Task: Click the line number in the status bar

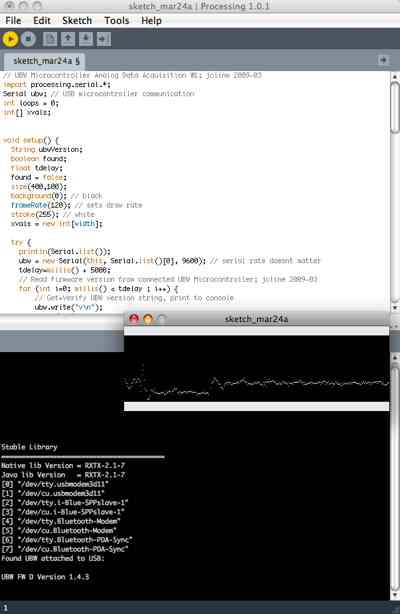Action: click(5, 608)
